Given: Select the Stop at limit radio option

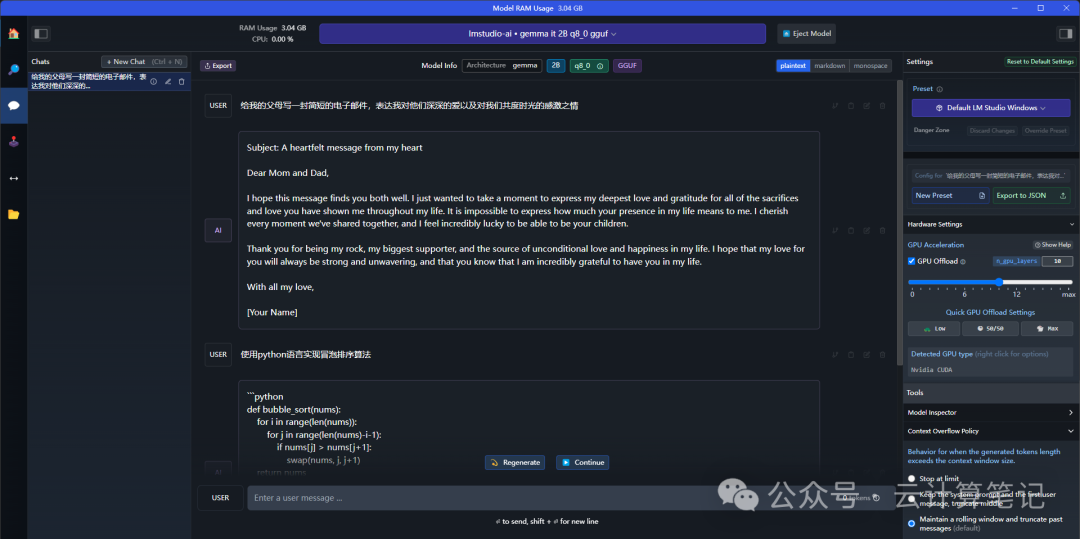Looking at the screenshot, I should point(912,478).
